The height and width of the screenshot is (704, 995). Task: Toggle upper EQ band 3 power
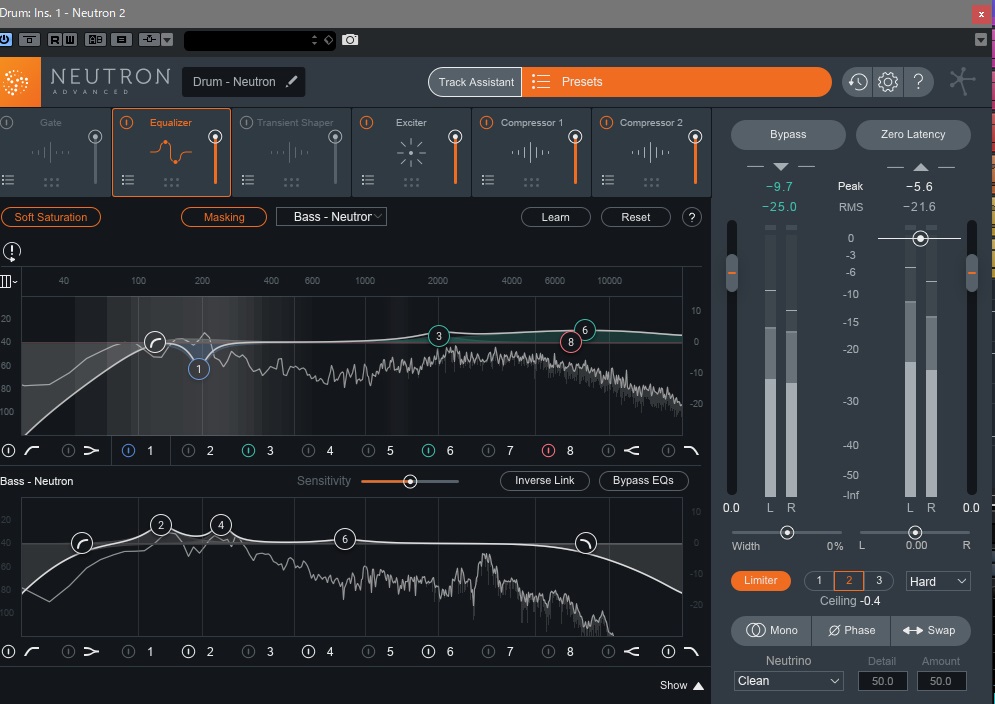tap(248, 451)
